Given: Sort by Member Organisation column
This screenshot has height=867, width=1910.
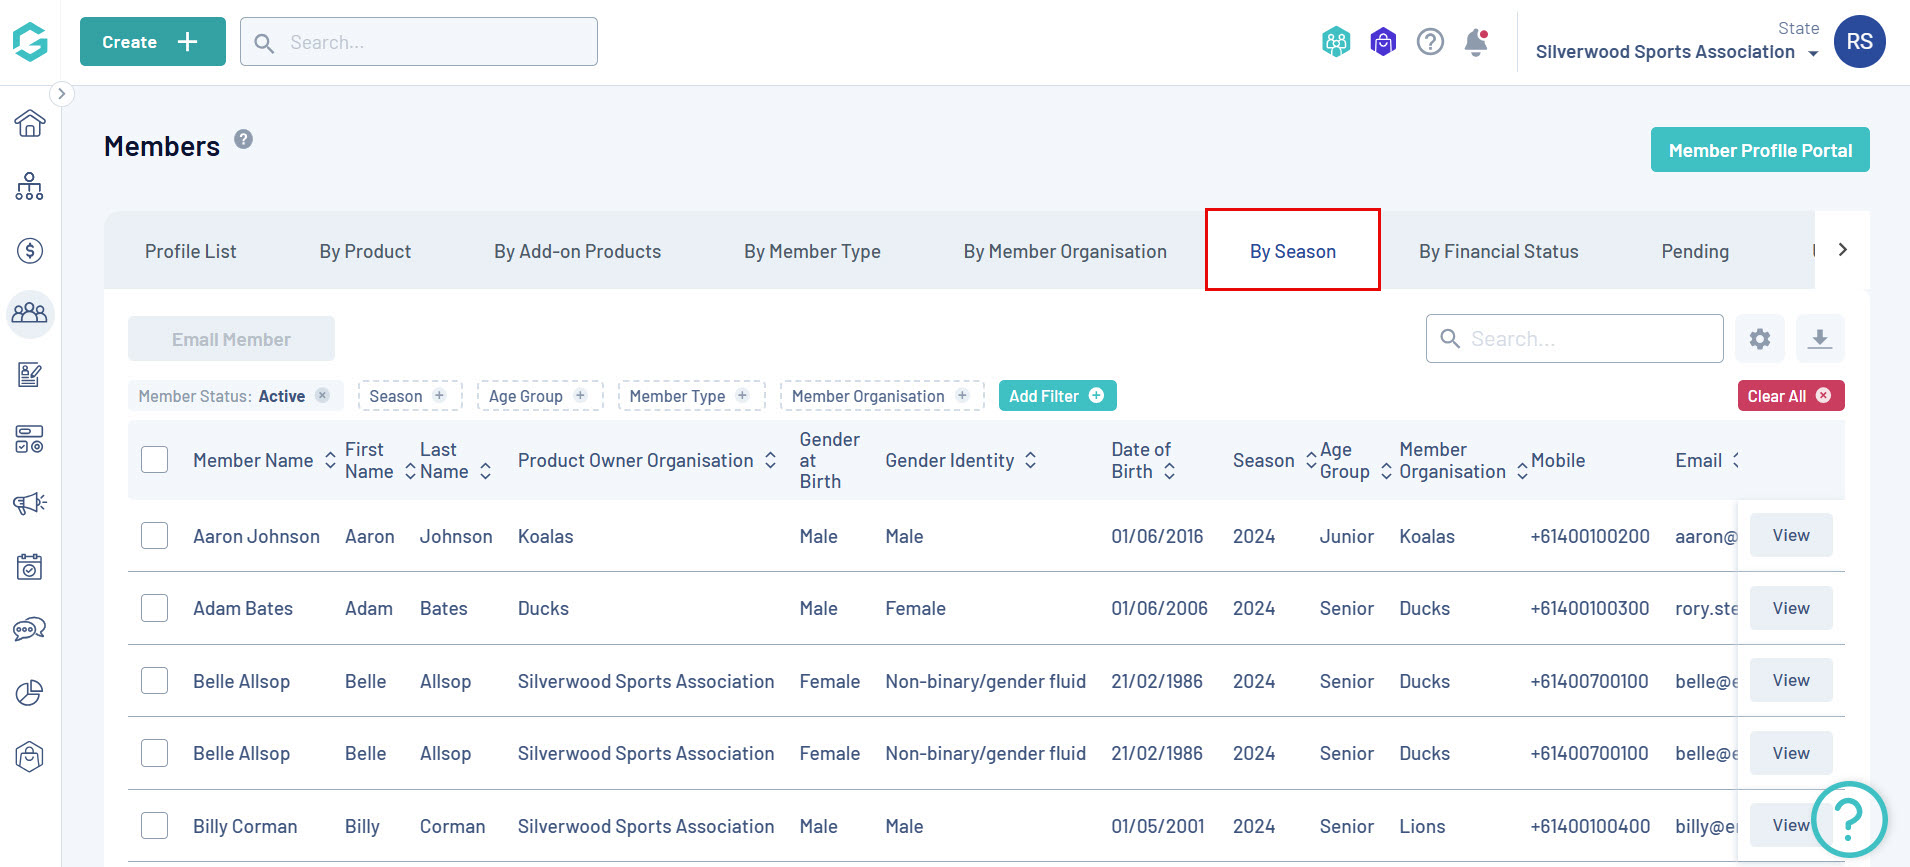Looking at the screenshot, I should coord(1522,471).
